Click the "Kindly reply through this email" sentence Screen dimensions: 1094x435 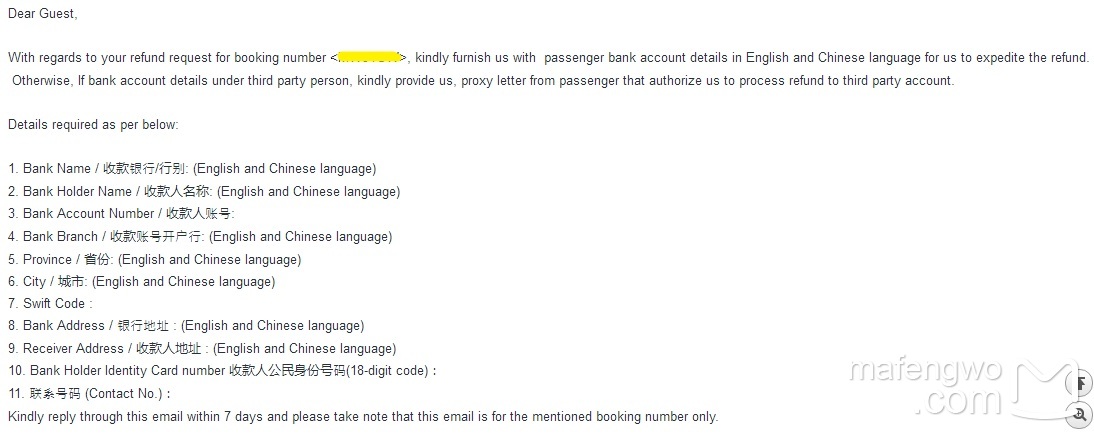363,417
